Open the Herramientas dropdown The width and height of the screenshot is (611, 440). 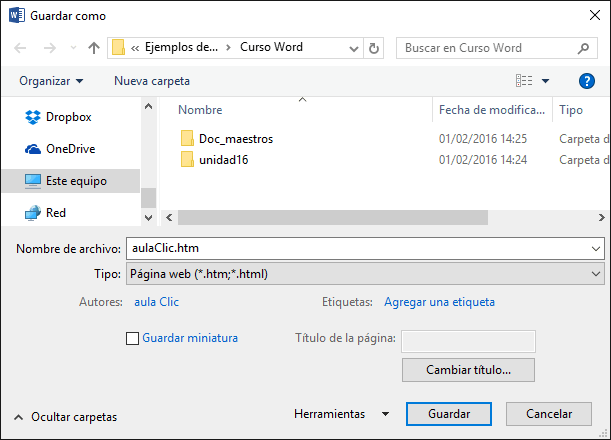[x=341, y=414]
